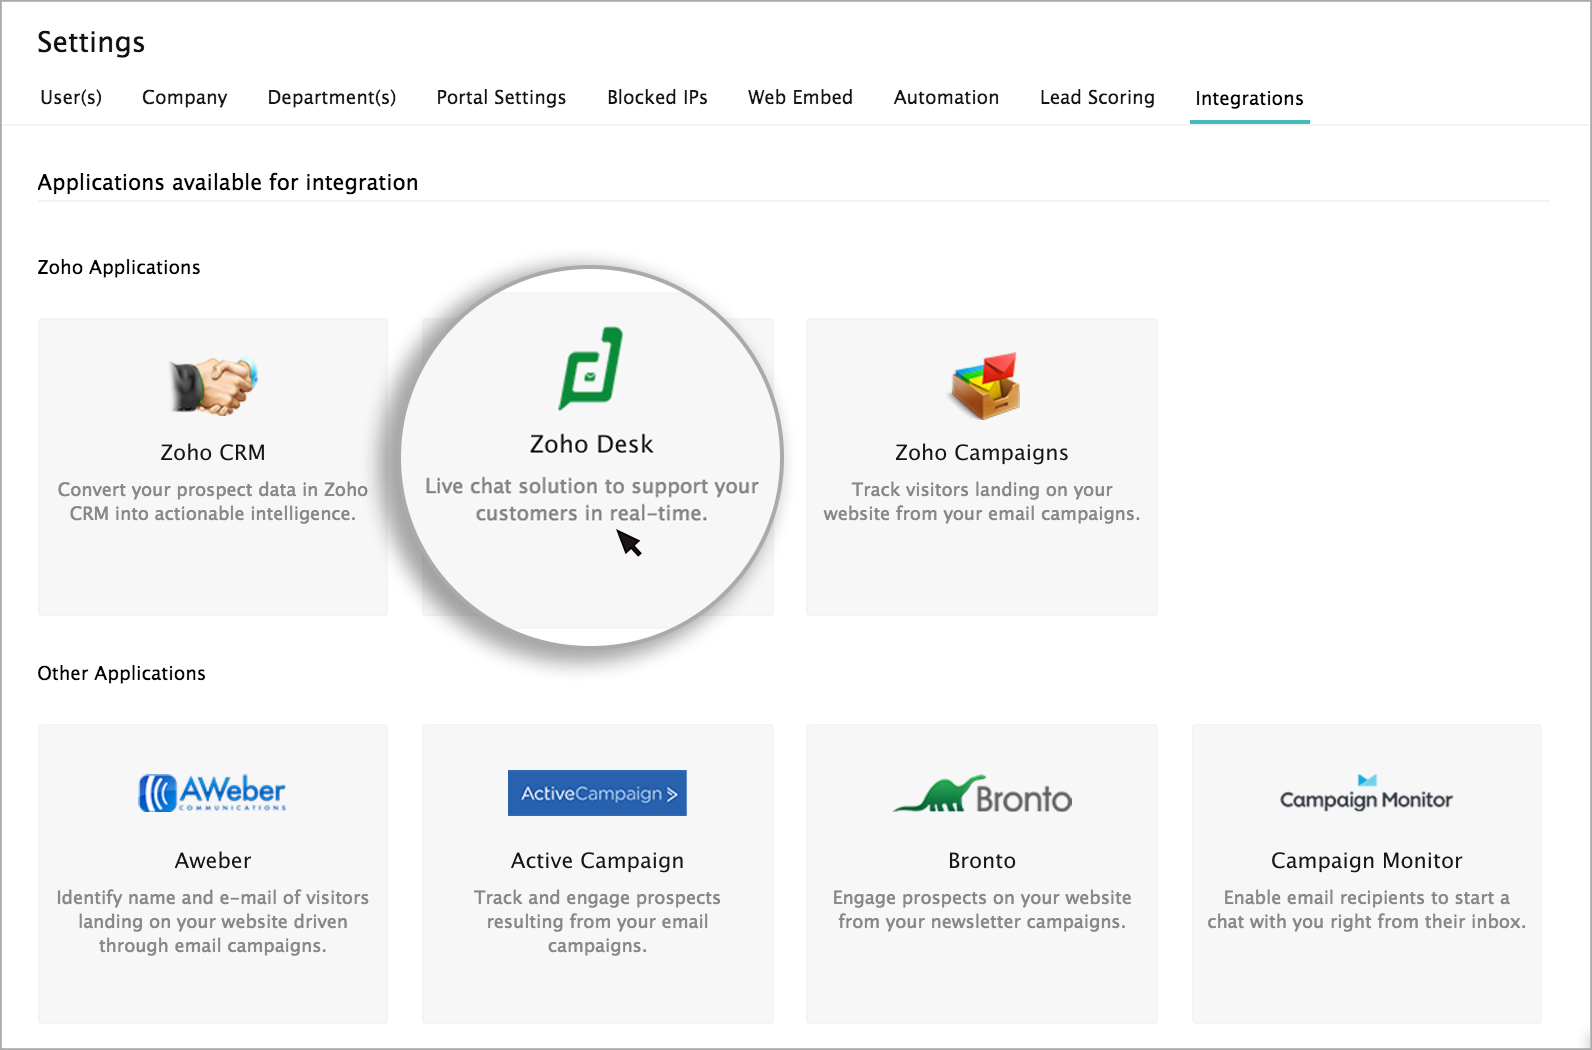Open the Portal Settings tab

pyautogui.click(x=501, y=97)
